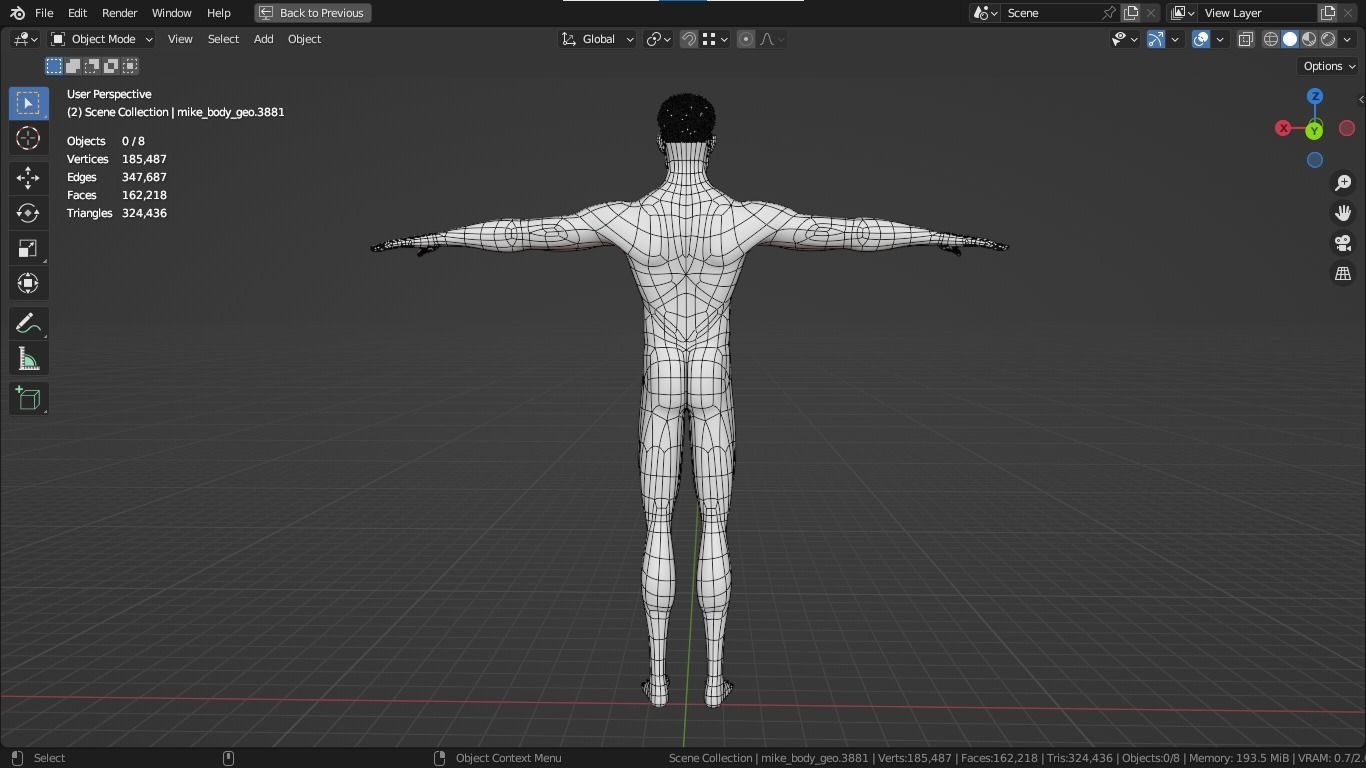Click Back to Previous button
Image resolution: width=1366 pixels, height=768 pixels.
(312, 13)
